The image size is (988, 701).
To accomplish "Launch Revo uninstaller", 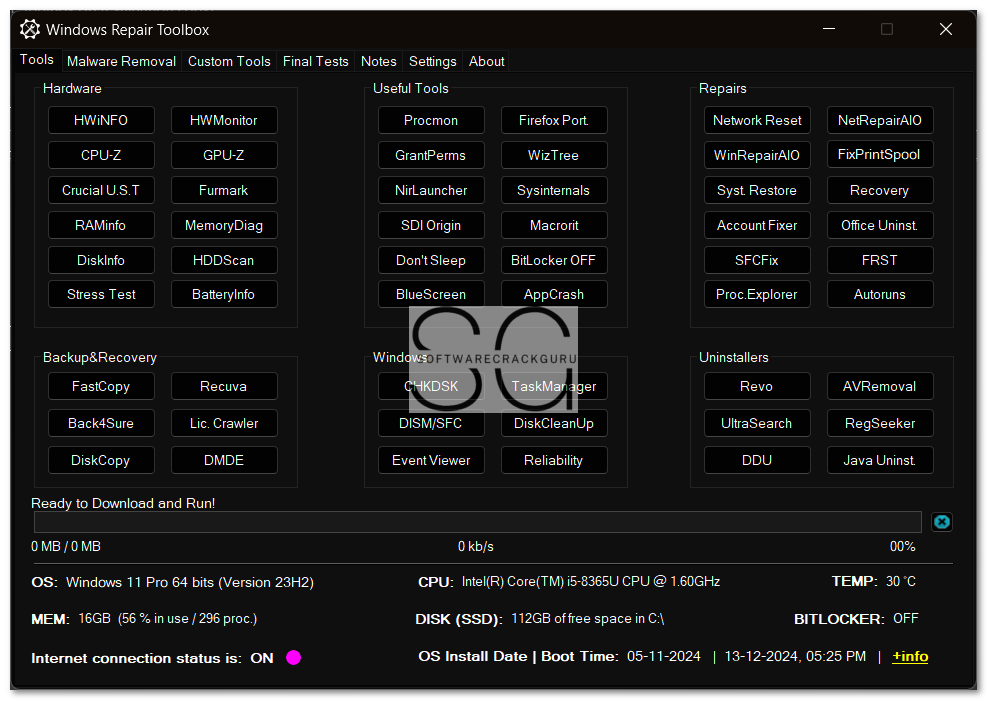I will coord(757,386).
